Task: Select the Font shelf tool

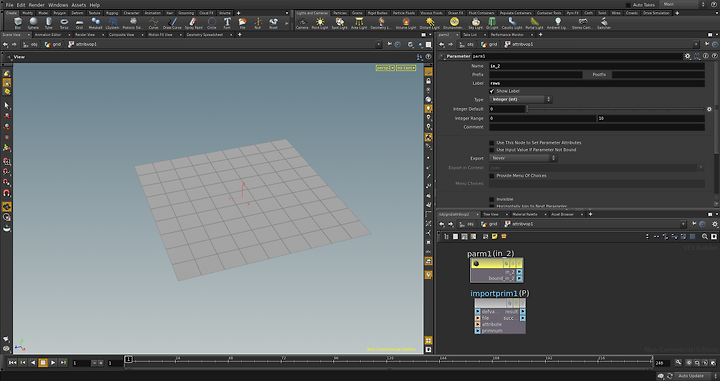Action: 227,23
